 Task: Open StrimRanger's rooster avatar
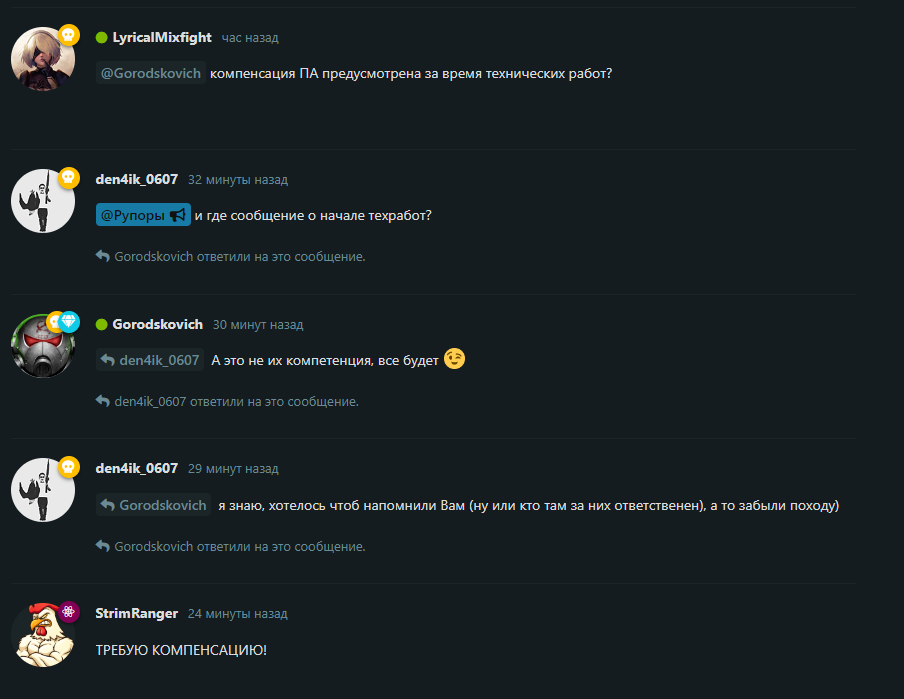(43, 635)
